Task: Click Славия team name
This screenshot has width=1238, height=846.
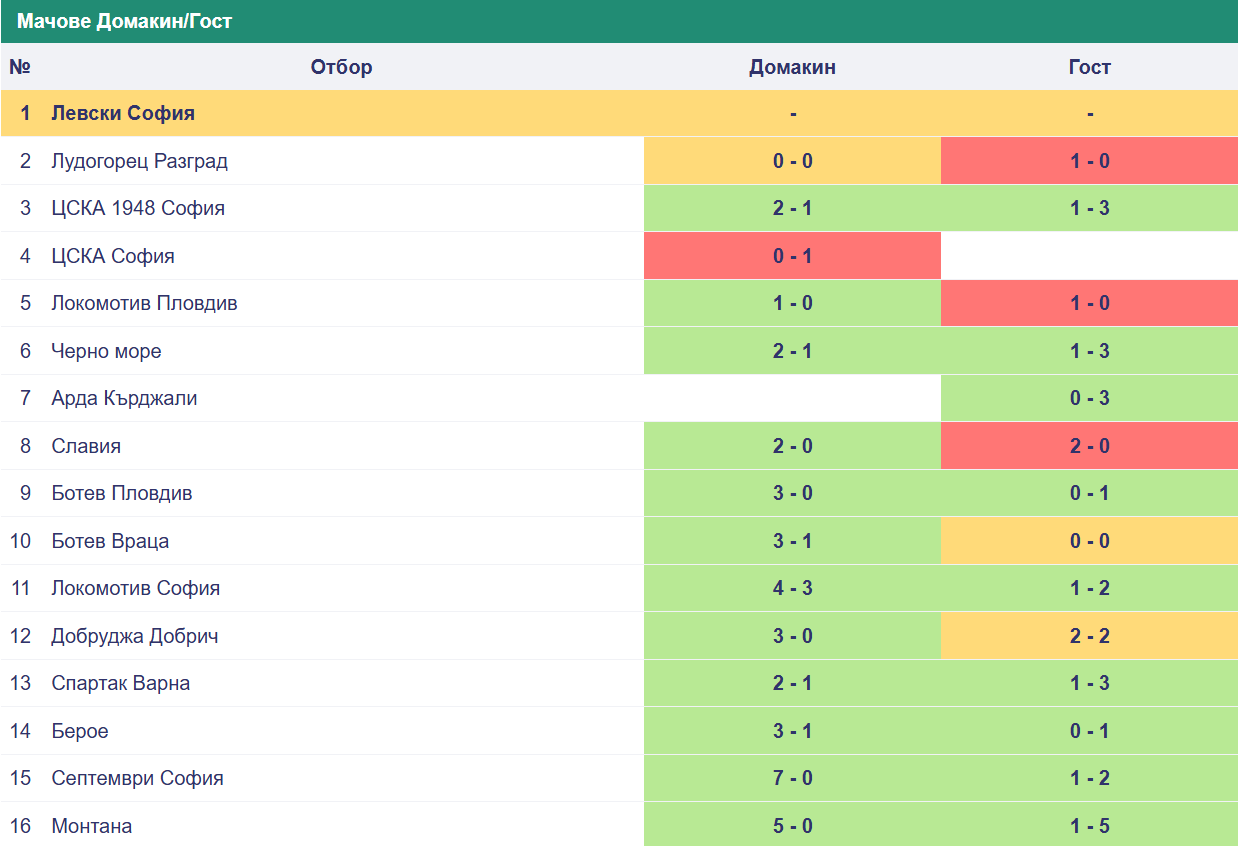Action: (86, 446)
